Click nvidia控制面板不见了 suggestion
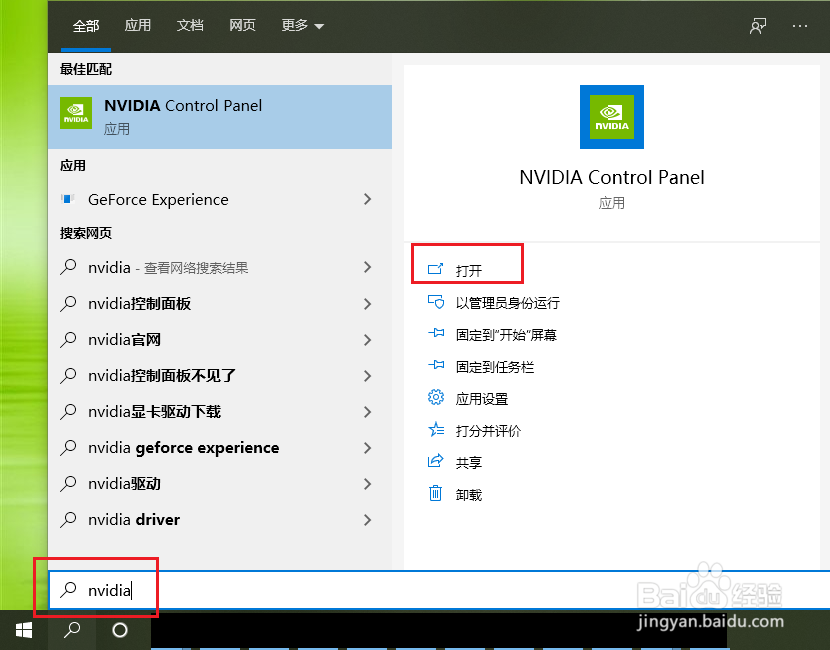 click(x=220, y=376)
